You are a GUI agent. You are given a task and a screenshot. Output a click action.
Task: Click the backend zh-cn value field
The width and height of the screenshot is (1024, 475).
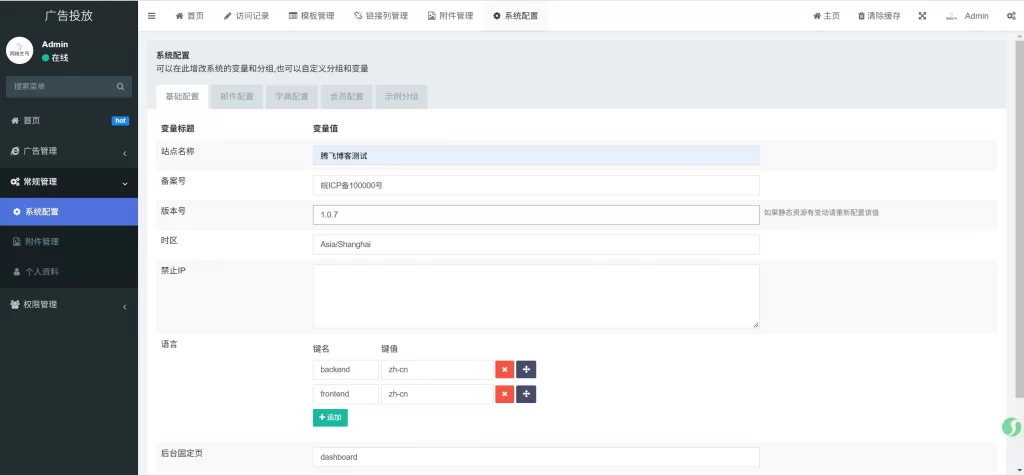click(x=437, y=370)
